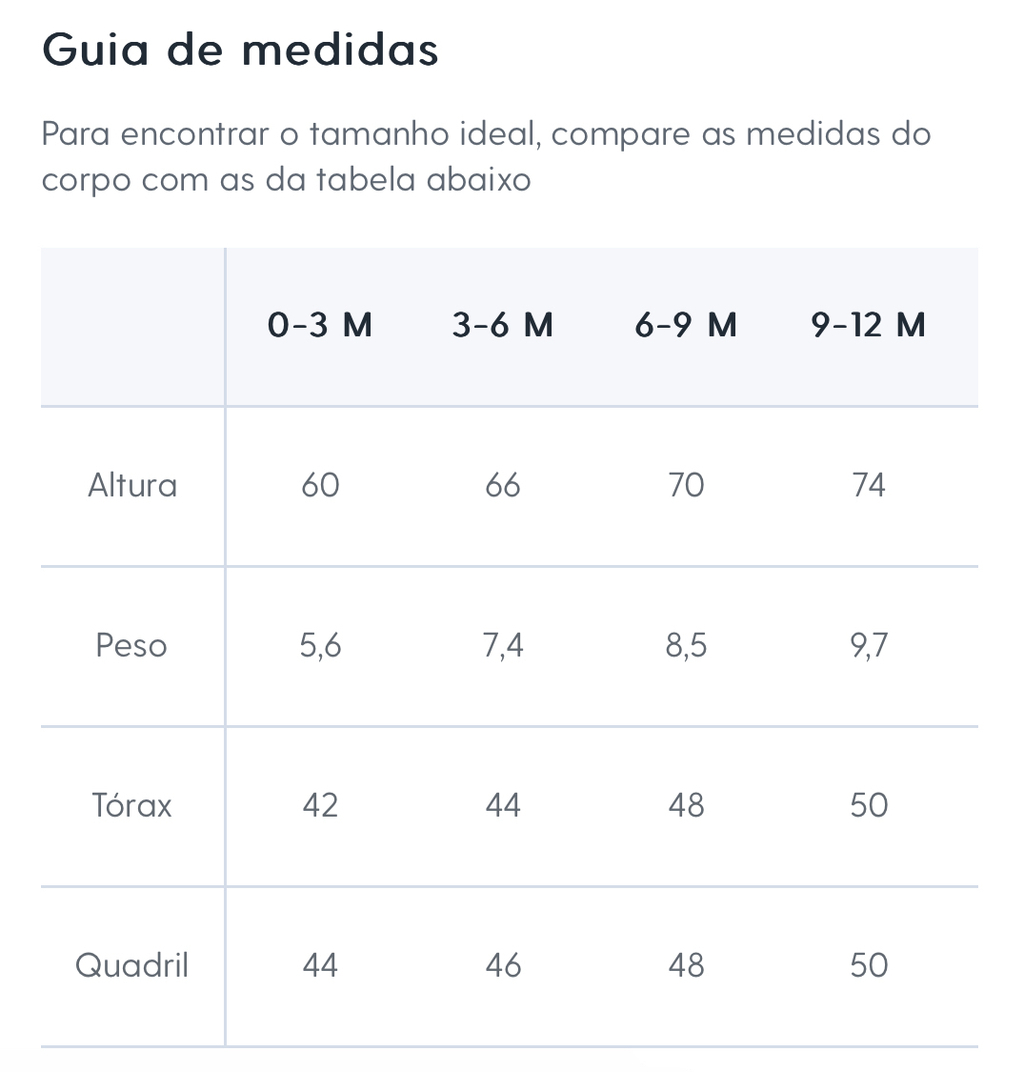Click the Quadril row label
1024x1072 pixels.
click(x=131, y=965)
